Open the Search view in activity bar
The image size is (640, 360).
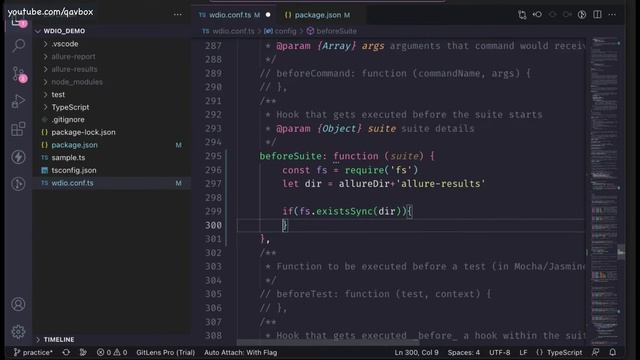18,45
